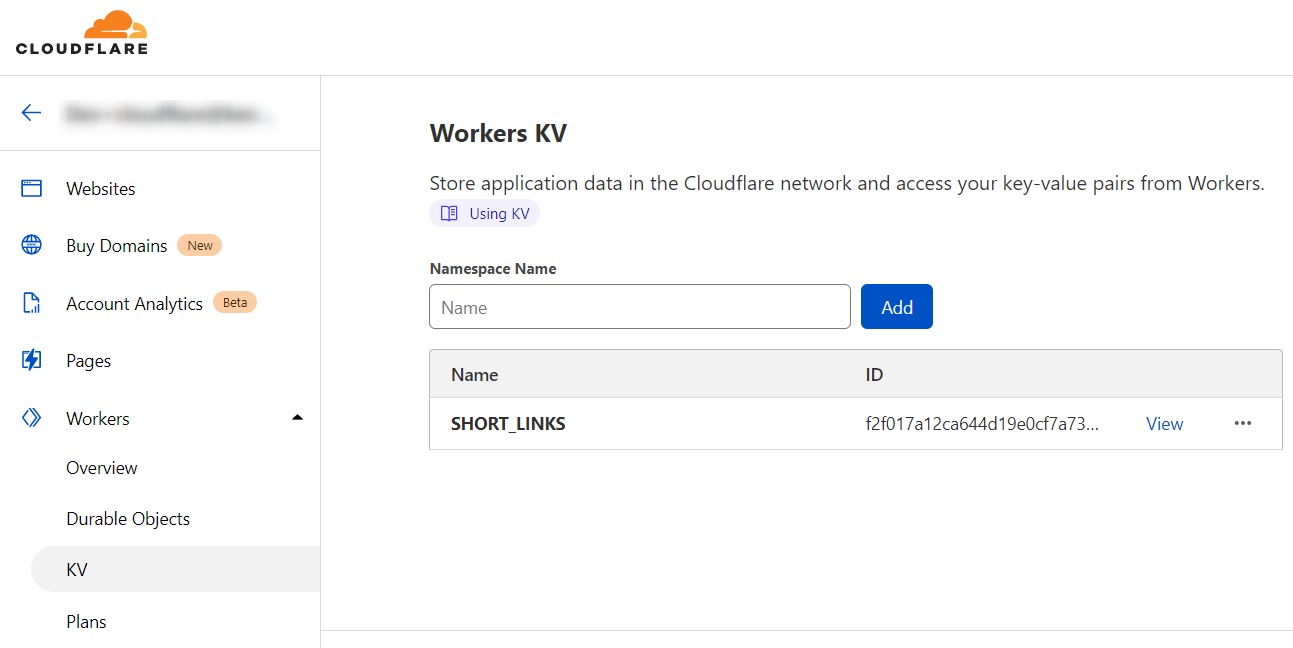
Task: Click the View link for SHORT_LINKS
Action: click(x=1164, y=424)
